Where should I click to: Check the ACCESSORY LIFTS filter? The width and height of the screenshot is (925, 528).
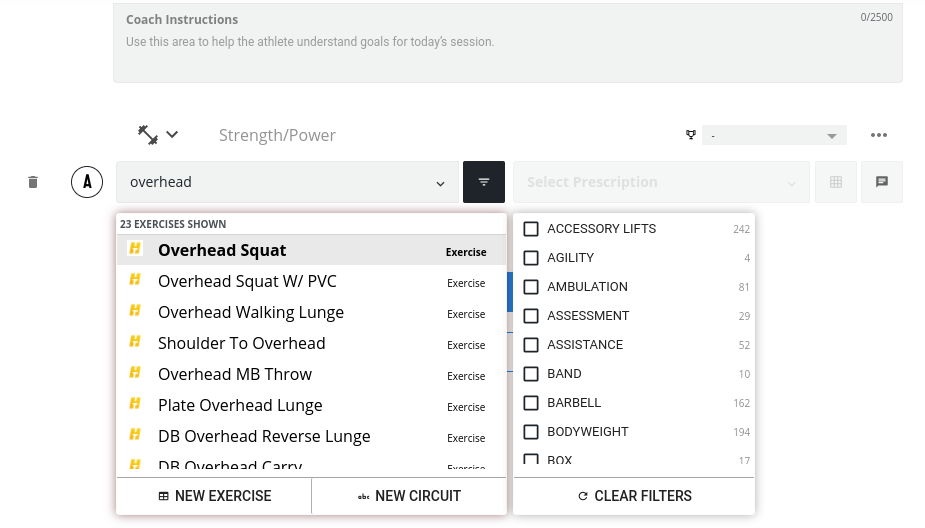point(531,229)
